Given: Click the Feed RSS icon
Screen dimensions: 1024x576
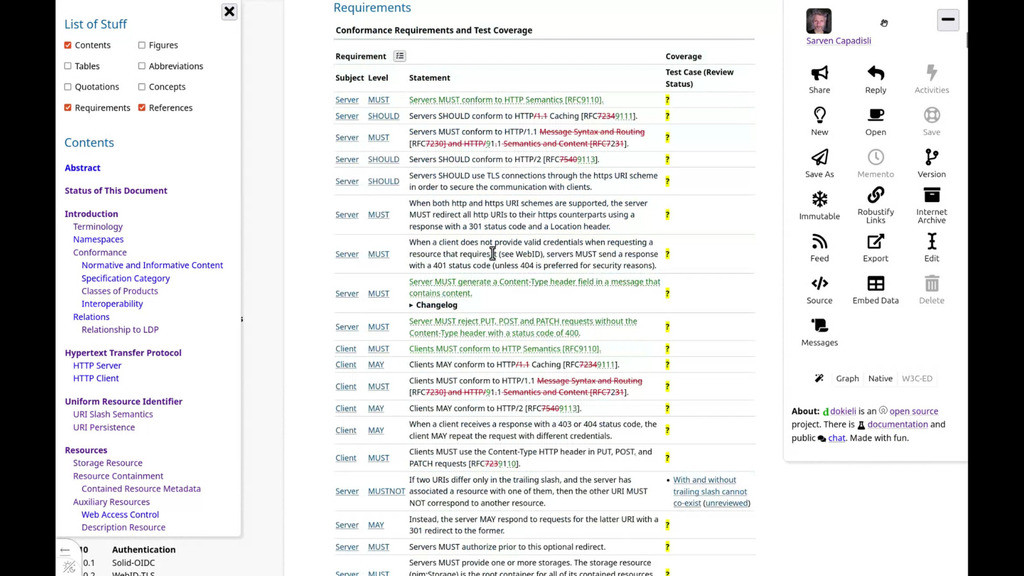Looking at the screenshot, I should (819, 241).
